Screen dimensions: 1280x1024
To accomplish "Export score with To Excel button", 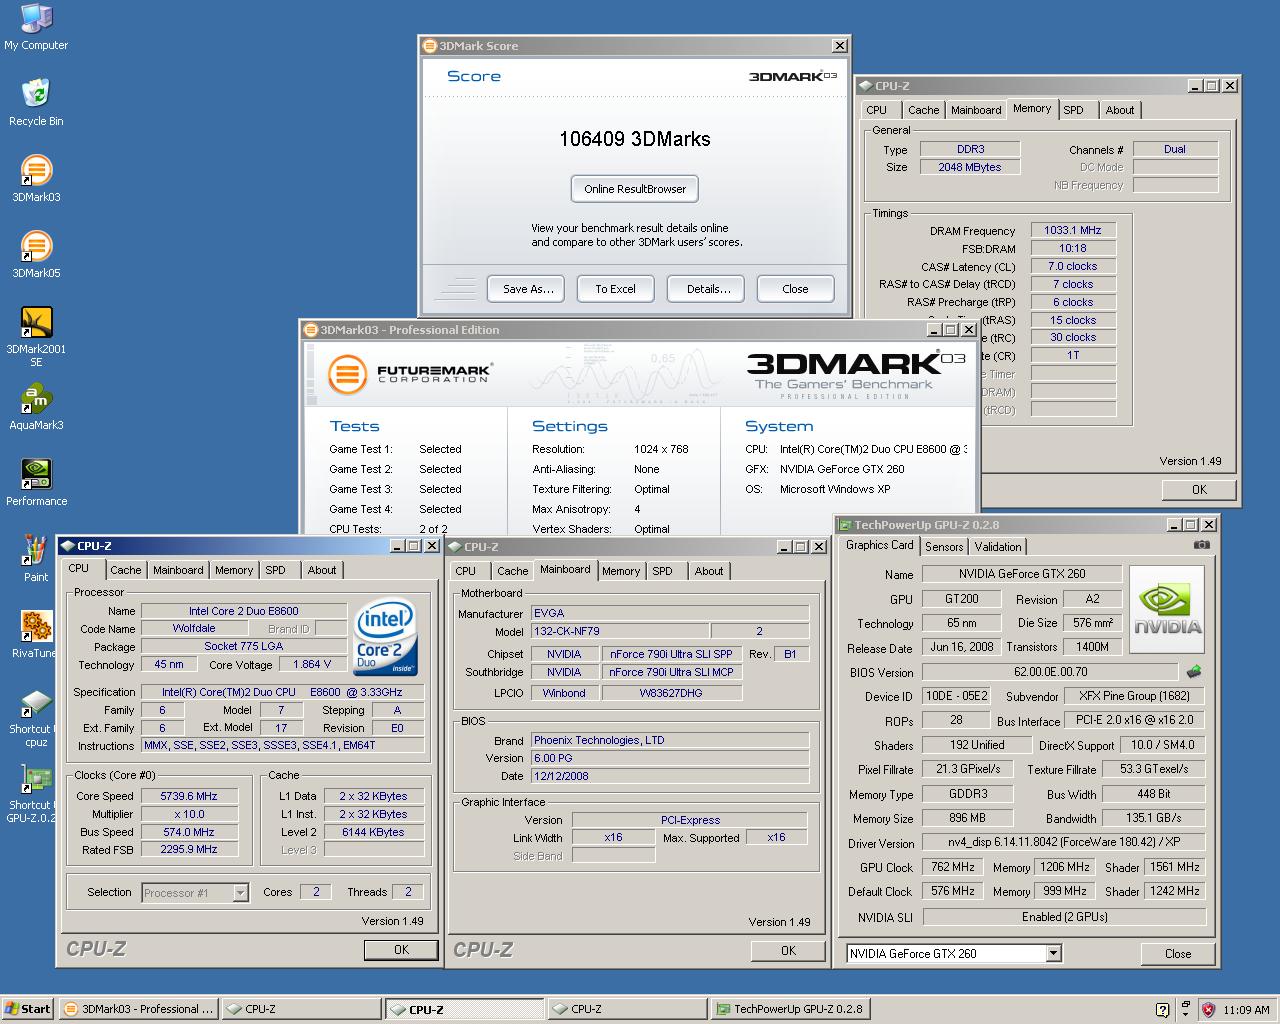I will tap(615, 289).
